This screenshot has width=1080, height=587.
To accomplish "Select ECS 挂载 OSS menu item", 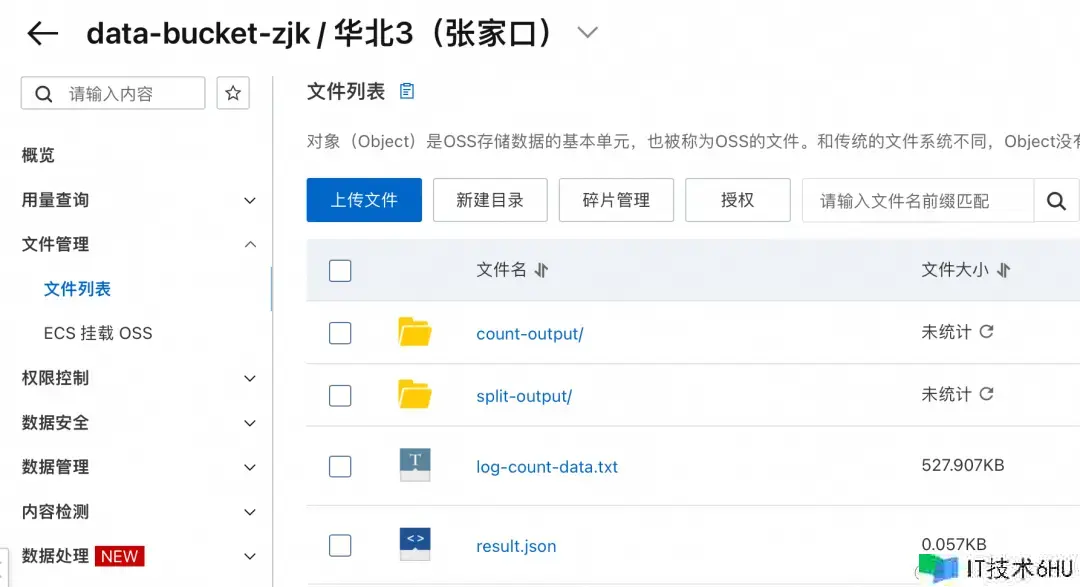I will point(98,333).
